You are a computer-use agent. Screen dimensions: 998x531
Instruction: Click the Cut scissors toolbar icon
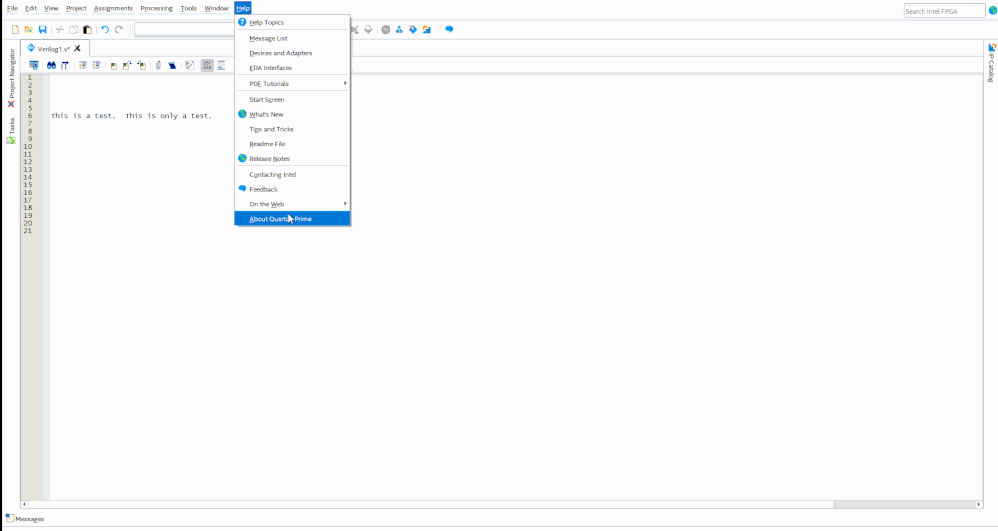(60, 29)
